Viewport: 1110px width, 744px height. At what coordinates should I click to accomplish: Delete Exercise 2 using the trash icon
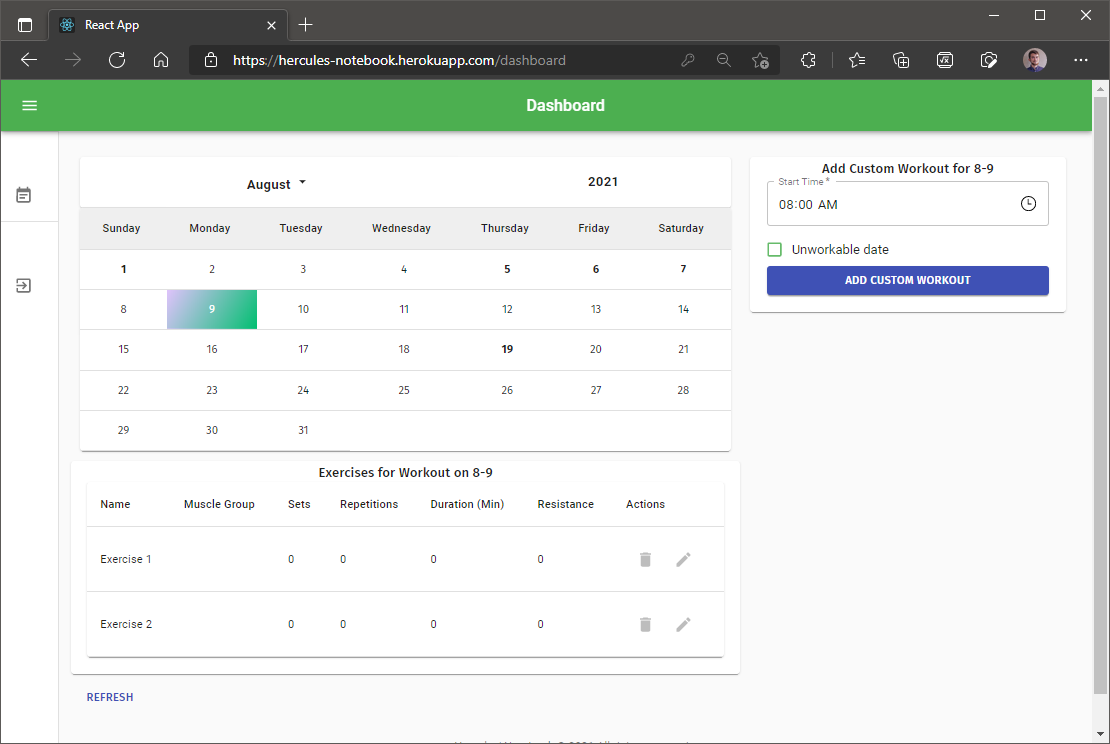645,624
